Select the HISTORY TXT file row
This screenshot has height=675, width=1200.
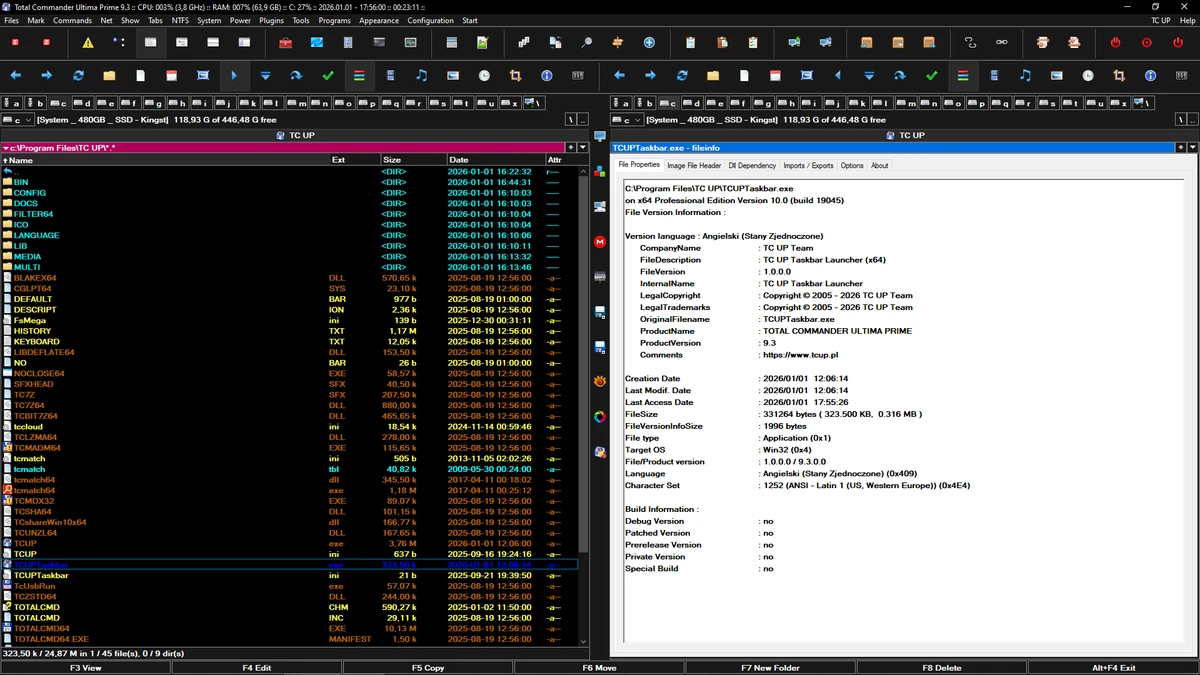pyautogui.click(x=289, y=331)
